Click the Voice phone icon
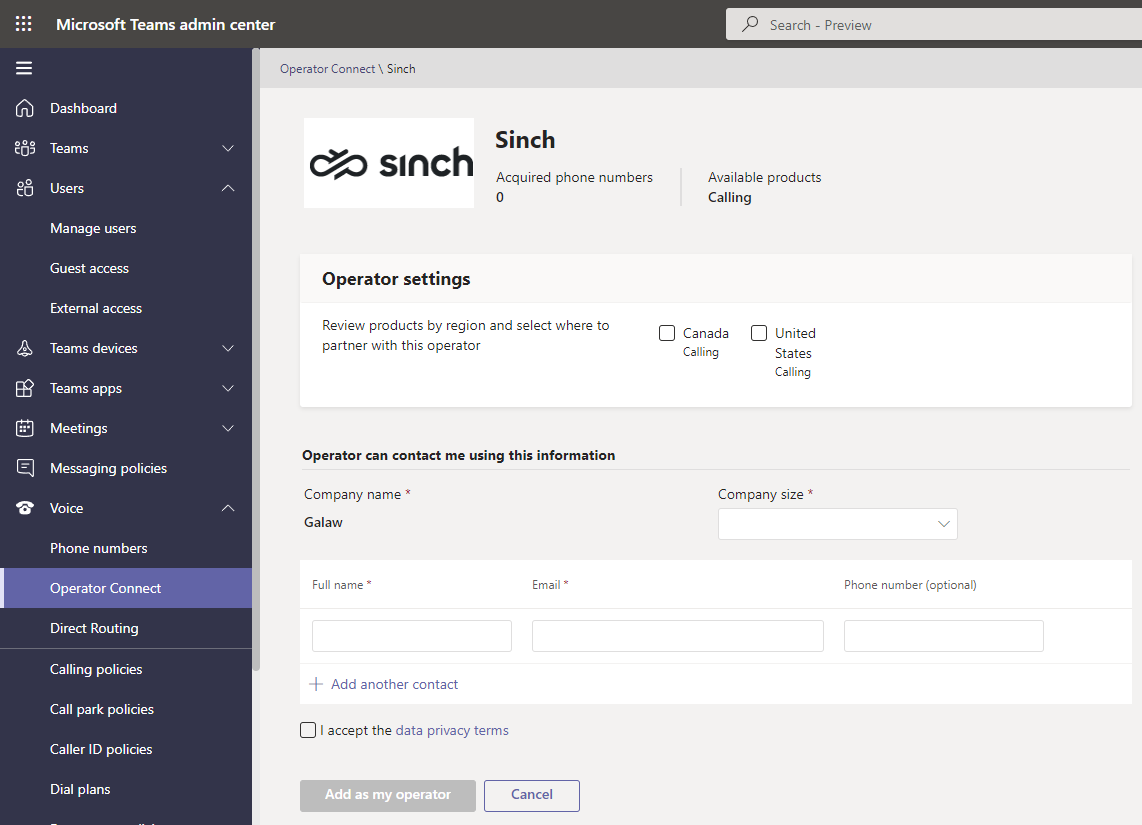 24,508
